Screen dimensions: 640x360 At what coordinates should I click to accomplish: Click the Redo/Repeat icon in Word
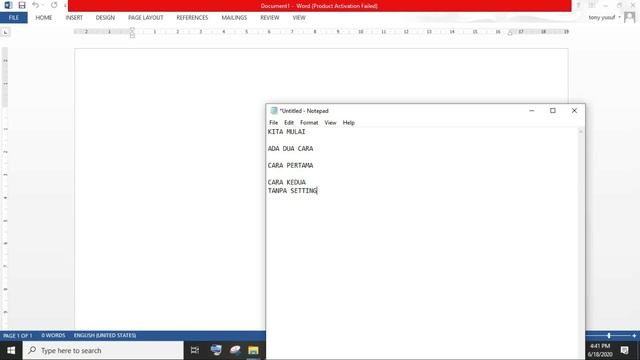tap(54, 5)
